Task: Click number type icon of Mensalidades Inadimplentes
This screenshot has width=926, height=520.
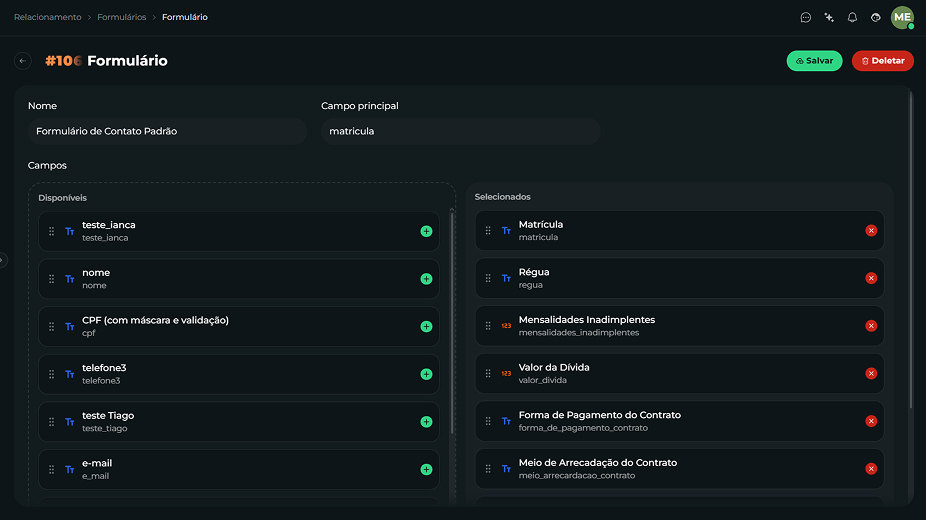Action: coord(506,326)
